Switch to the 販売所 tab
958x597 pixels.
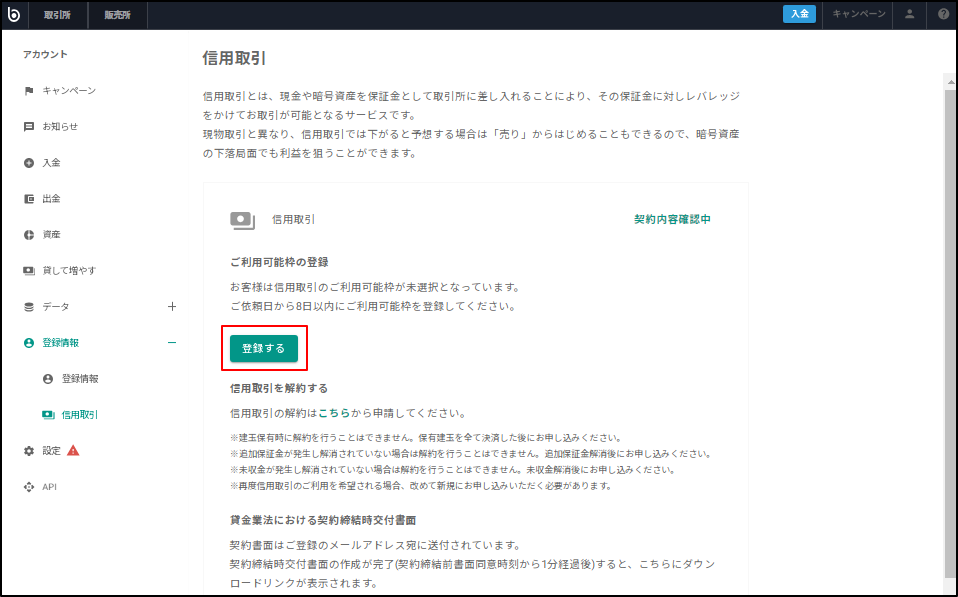[x=117, y=14]
